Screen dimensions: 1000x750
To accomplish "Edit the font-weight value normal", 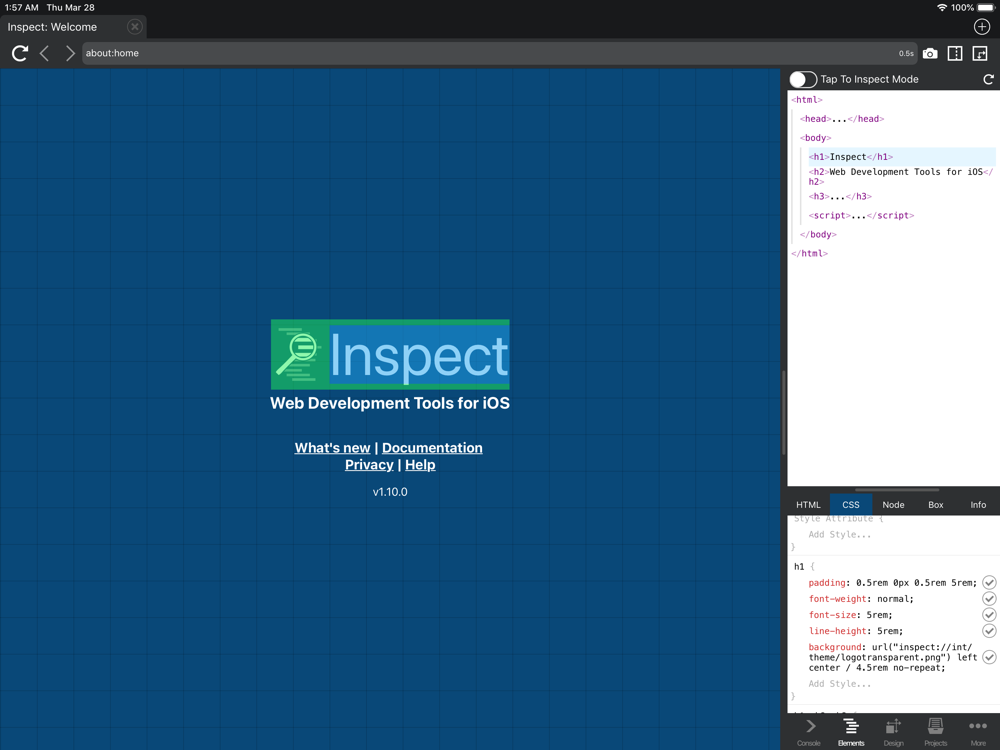I will click(x=893, y=599).
